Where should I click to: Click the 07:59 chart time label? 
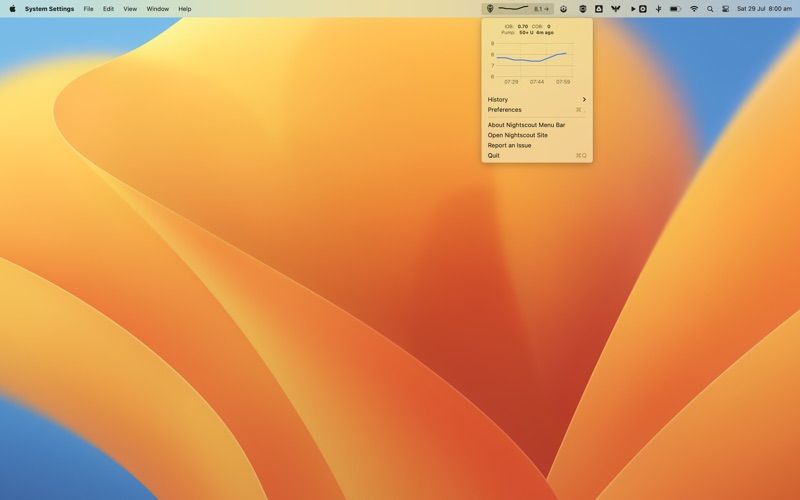(563, 82)
